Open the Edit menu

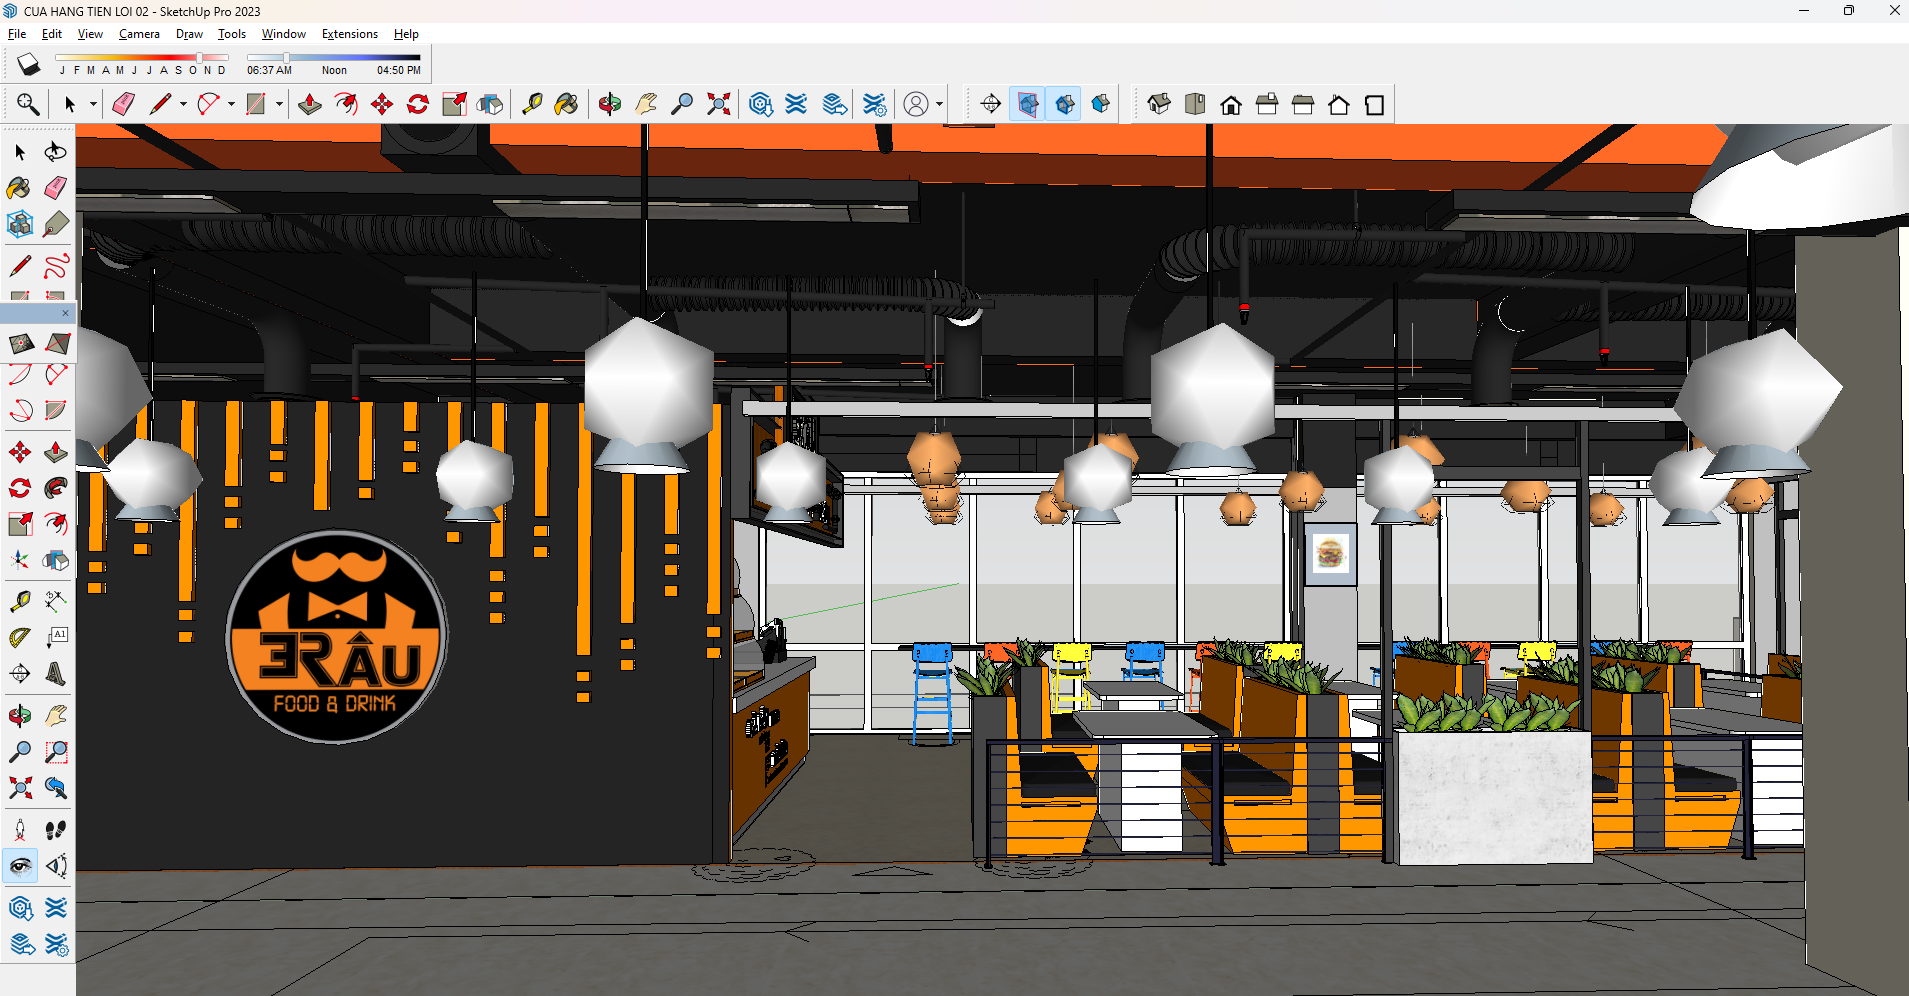52,34
